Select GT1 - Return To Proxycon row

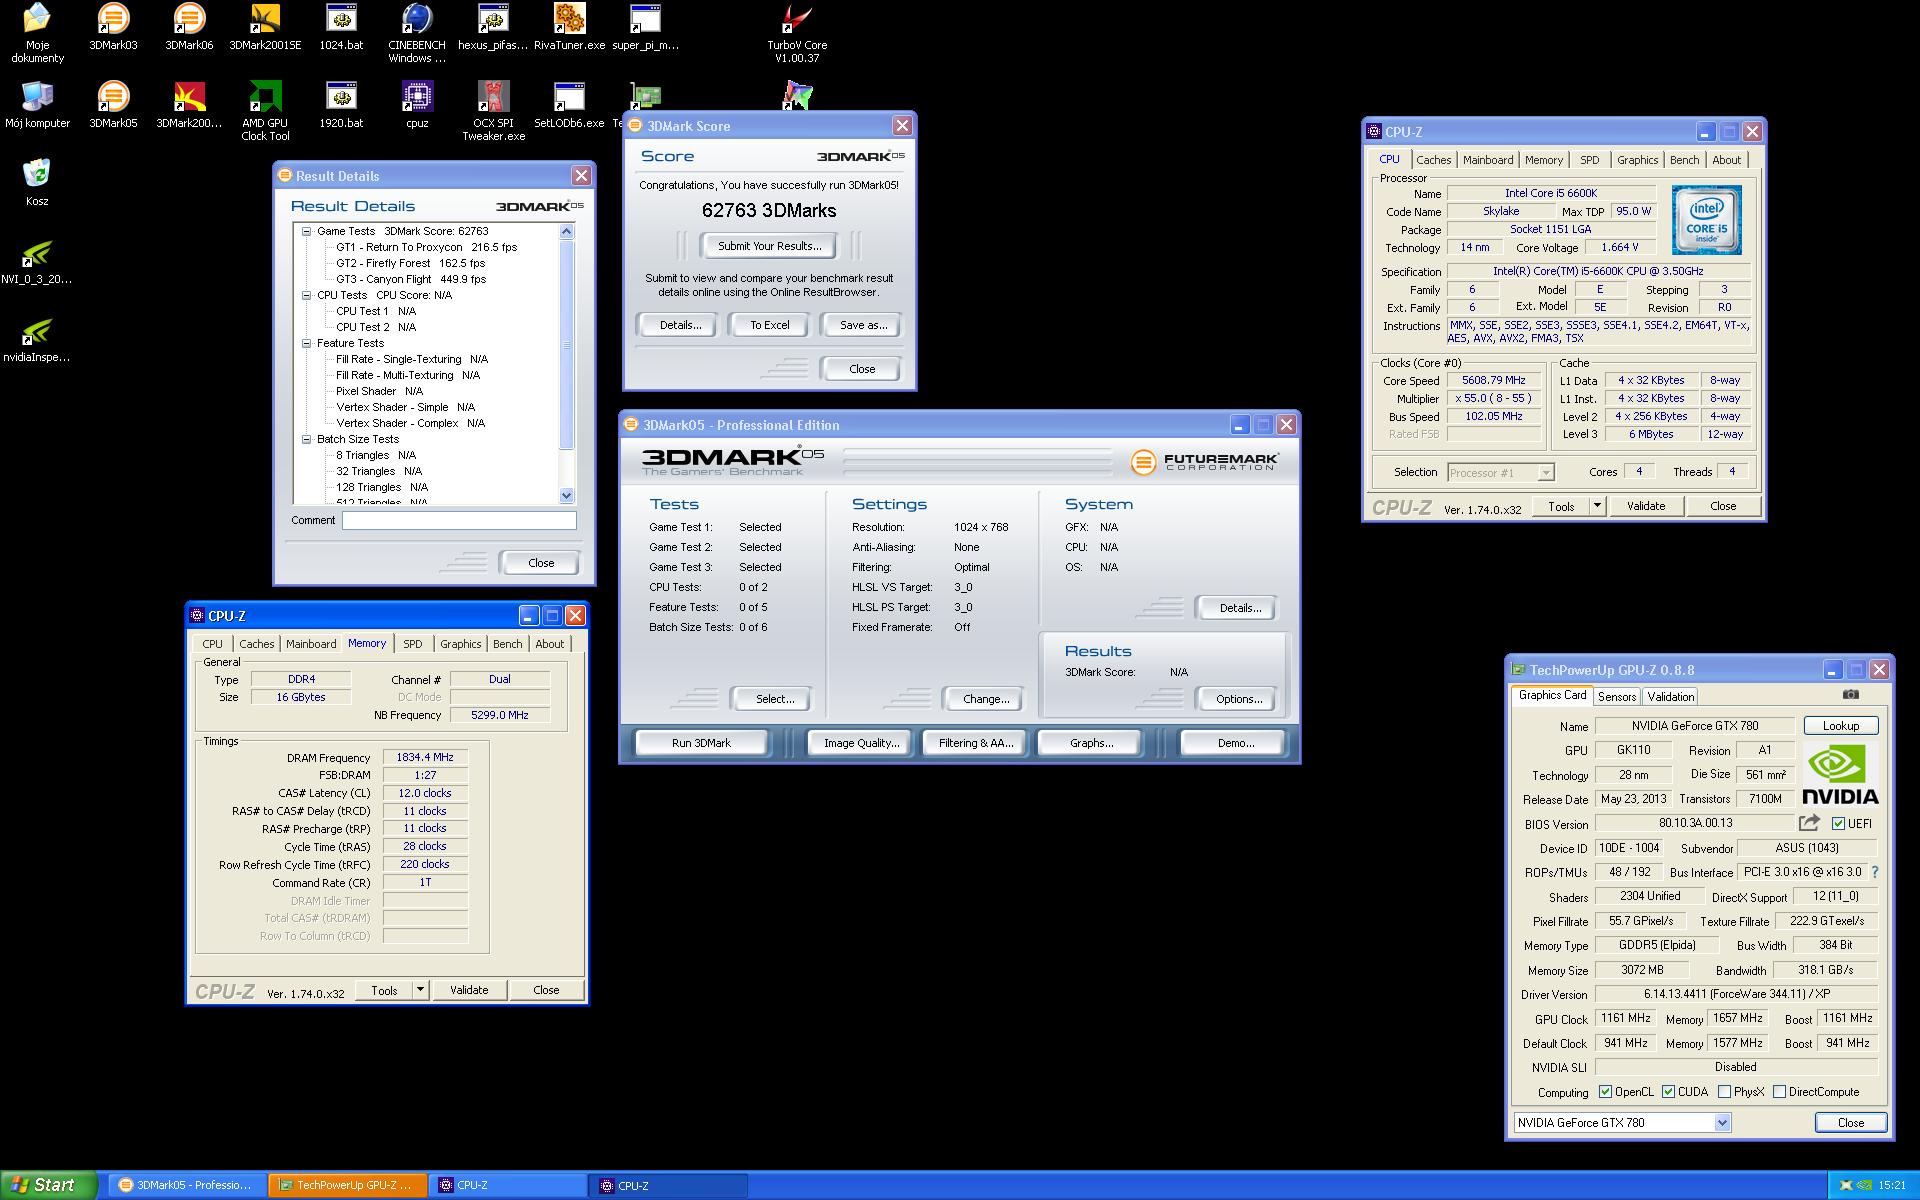(426, 247)
